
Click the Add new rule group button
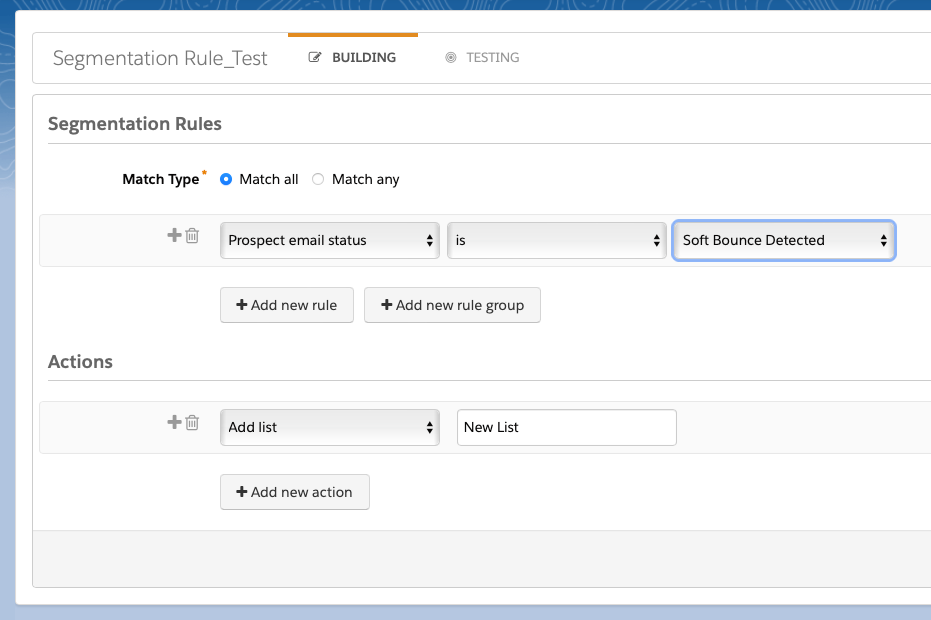pos(452,305)
